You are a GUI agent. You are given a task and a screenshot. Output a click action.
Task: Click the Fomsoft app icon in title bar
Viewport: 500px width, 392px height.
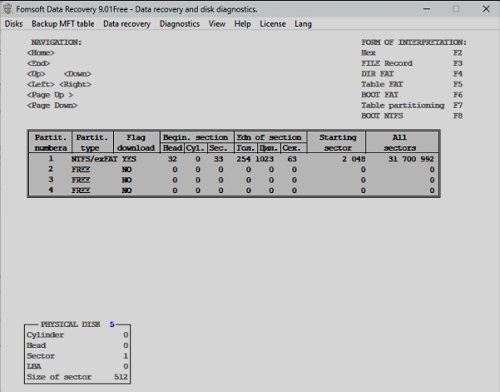coord(7,9)
